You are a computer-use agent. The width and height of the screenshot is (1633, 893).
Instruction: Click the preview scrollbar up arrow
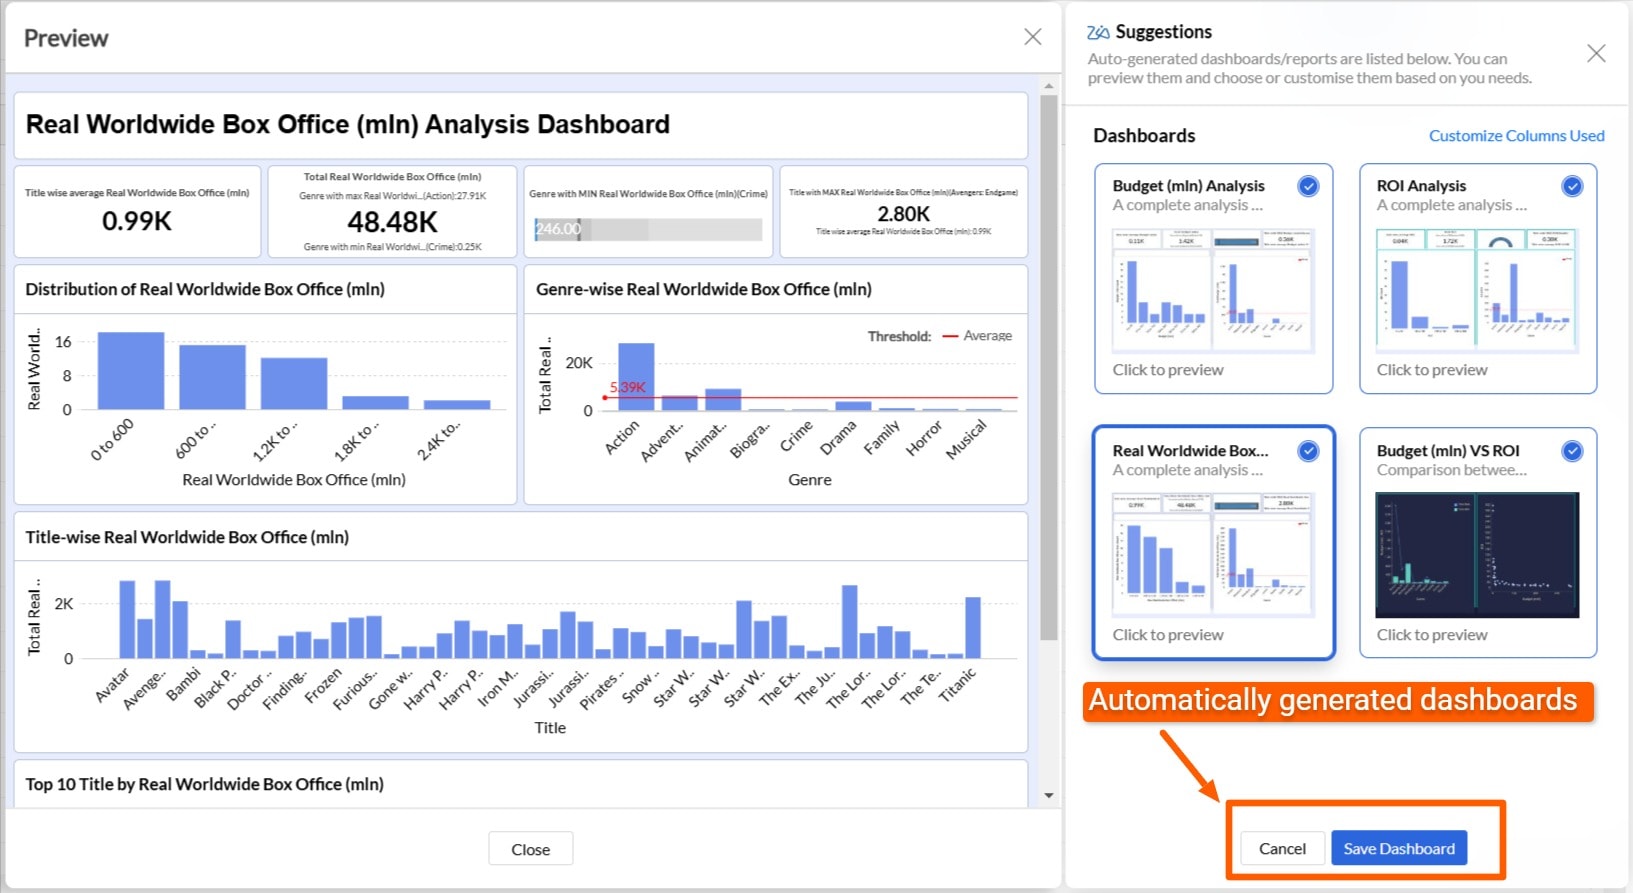pyautogui.click(x=1048, y=86)
